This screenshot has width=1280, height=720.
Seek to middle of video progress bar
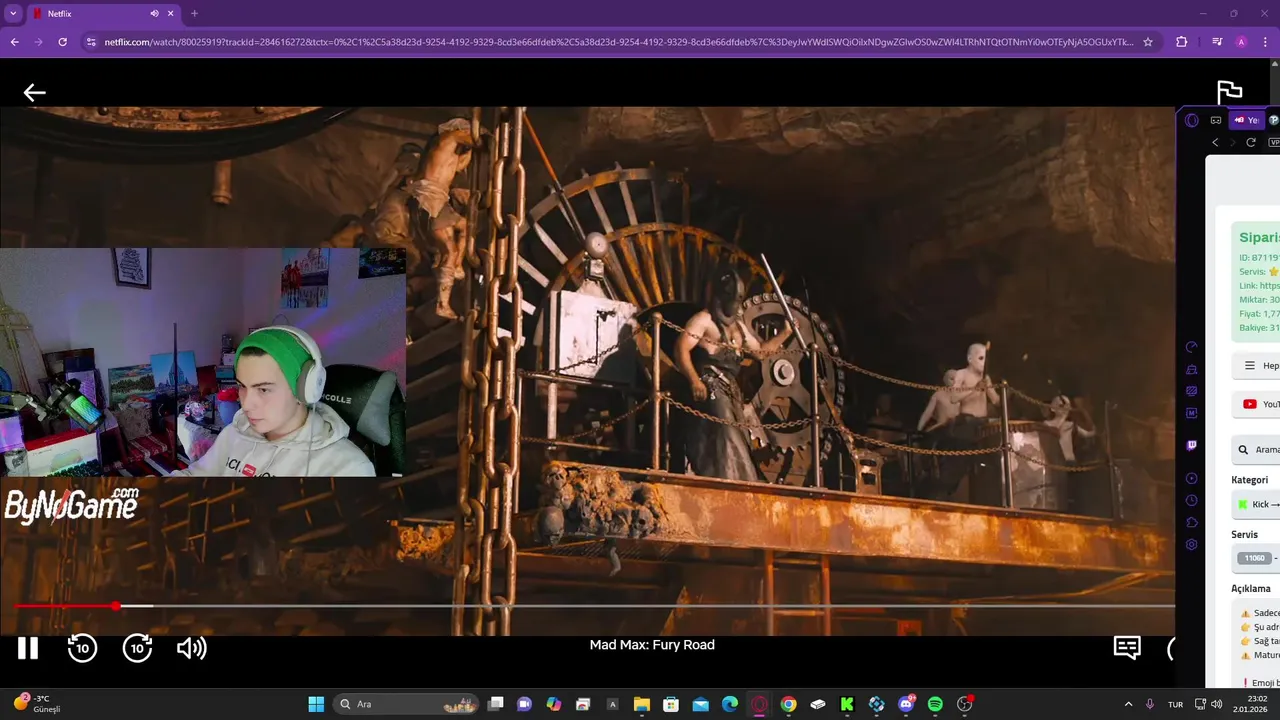(x=595, y=606)
